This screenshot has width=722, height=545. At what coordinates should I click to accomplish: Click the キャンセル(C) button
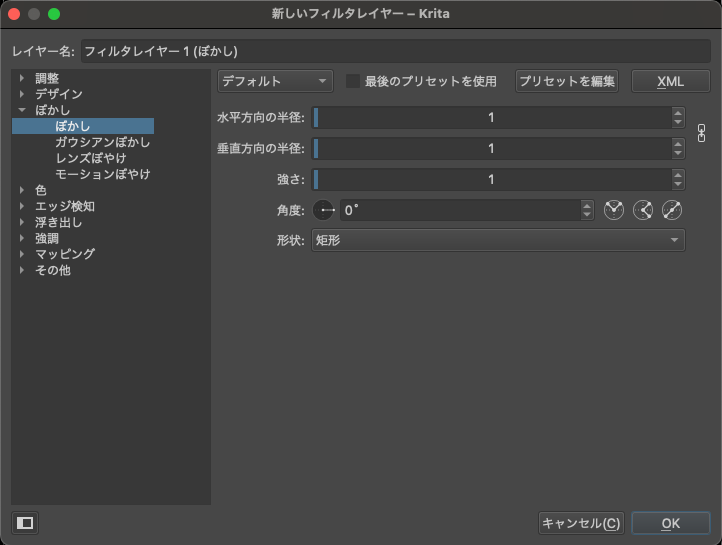pyautogui.click(x=581, y=523)
